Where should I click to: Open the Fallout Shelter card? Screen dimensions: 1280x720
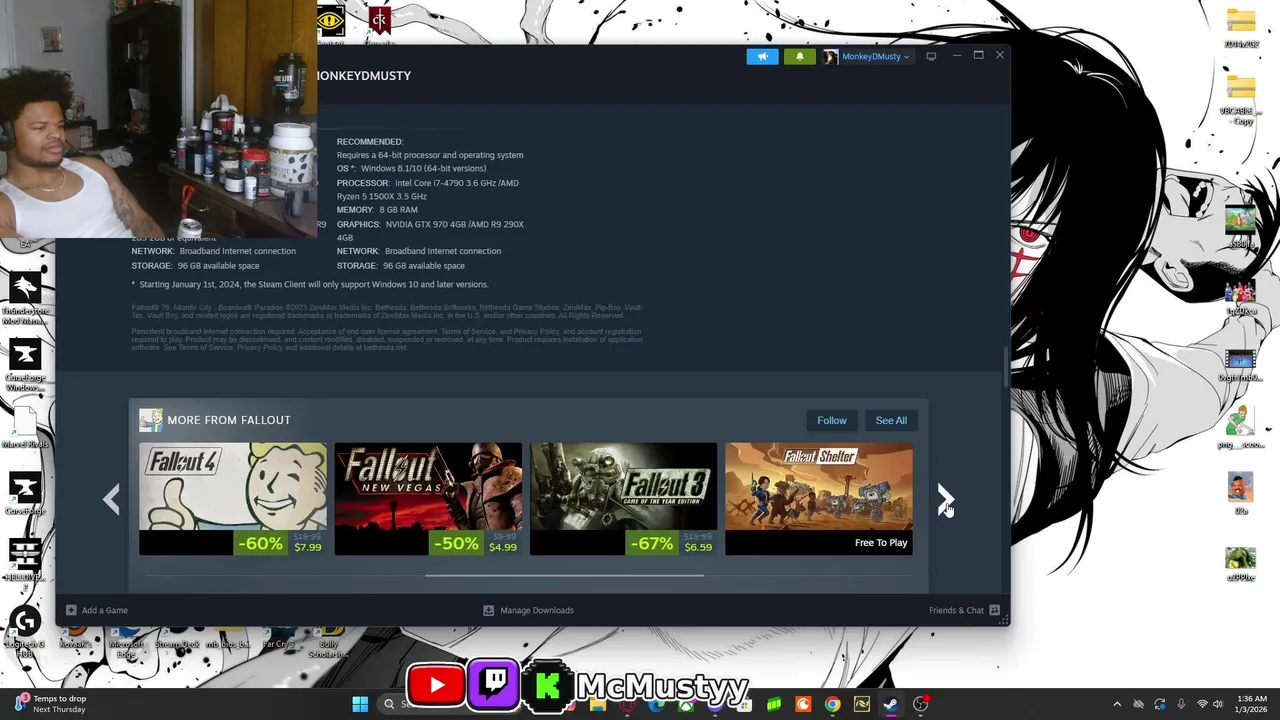pos(818,498)
